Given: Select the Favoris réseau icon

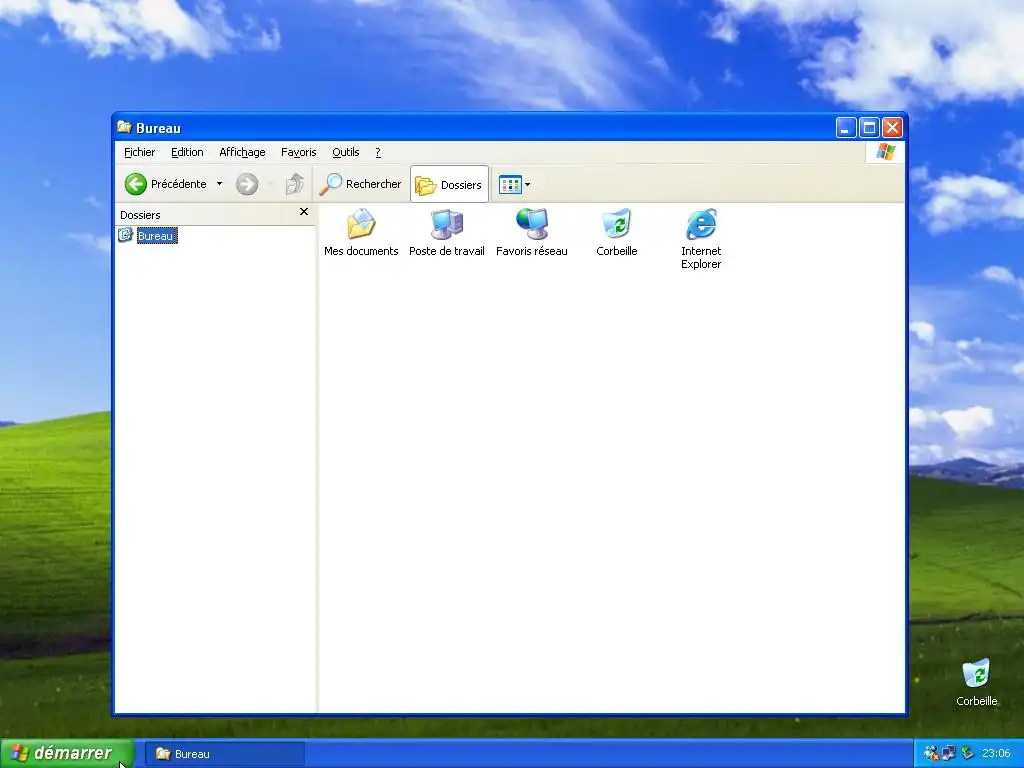Looking at the screenshot, I should 532,224.
